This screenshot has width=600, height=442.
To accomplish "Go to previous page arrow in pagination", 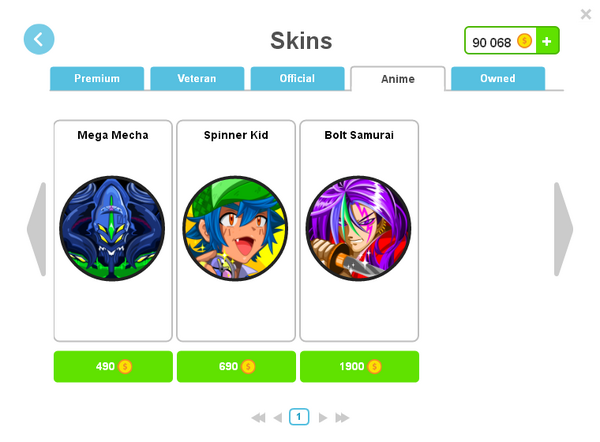I will 278,418.
